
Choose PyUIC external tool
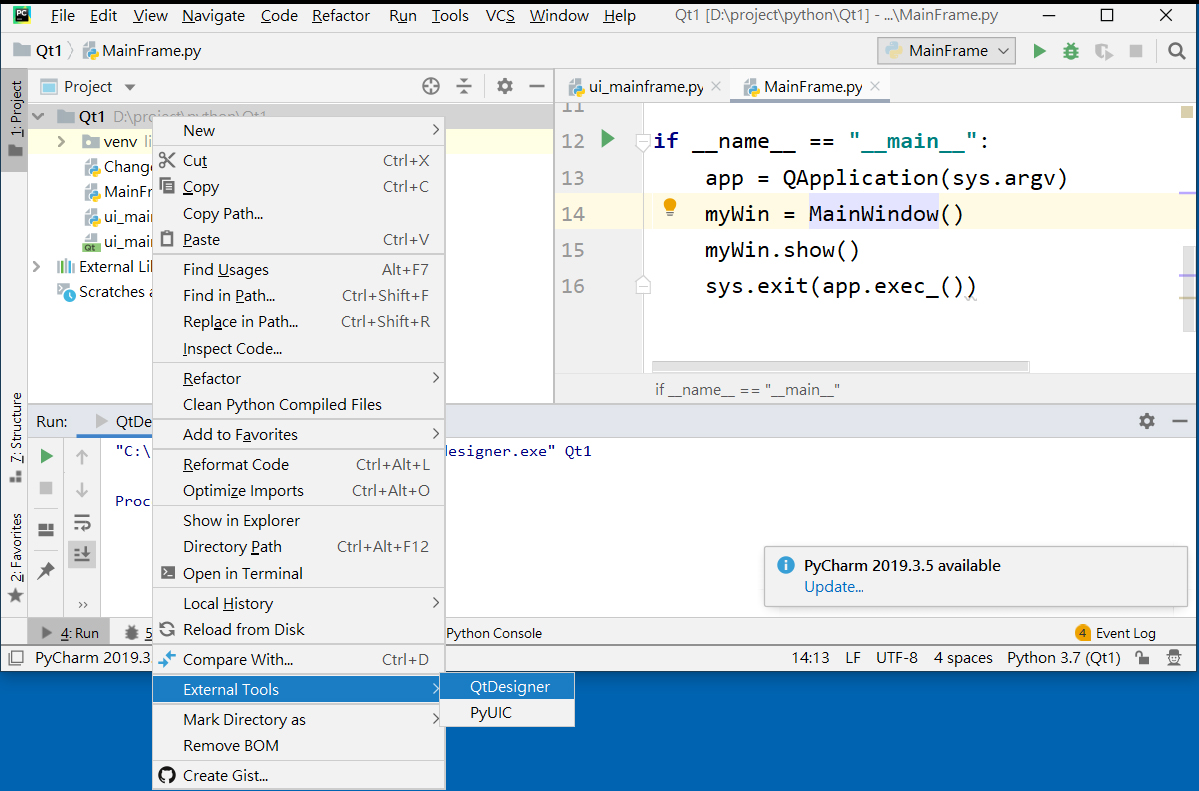[x=507, y=713]
